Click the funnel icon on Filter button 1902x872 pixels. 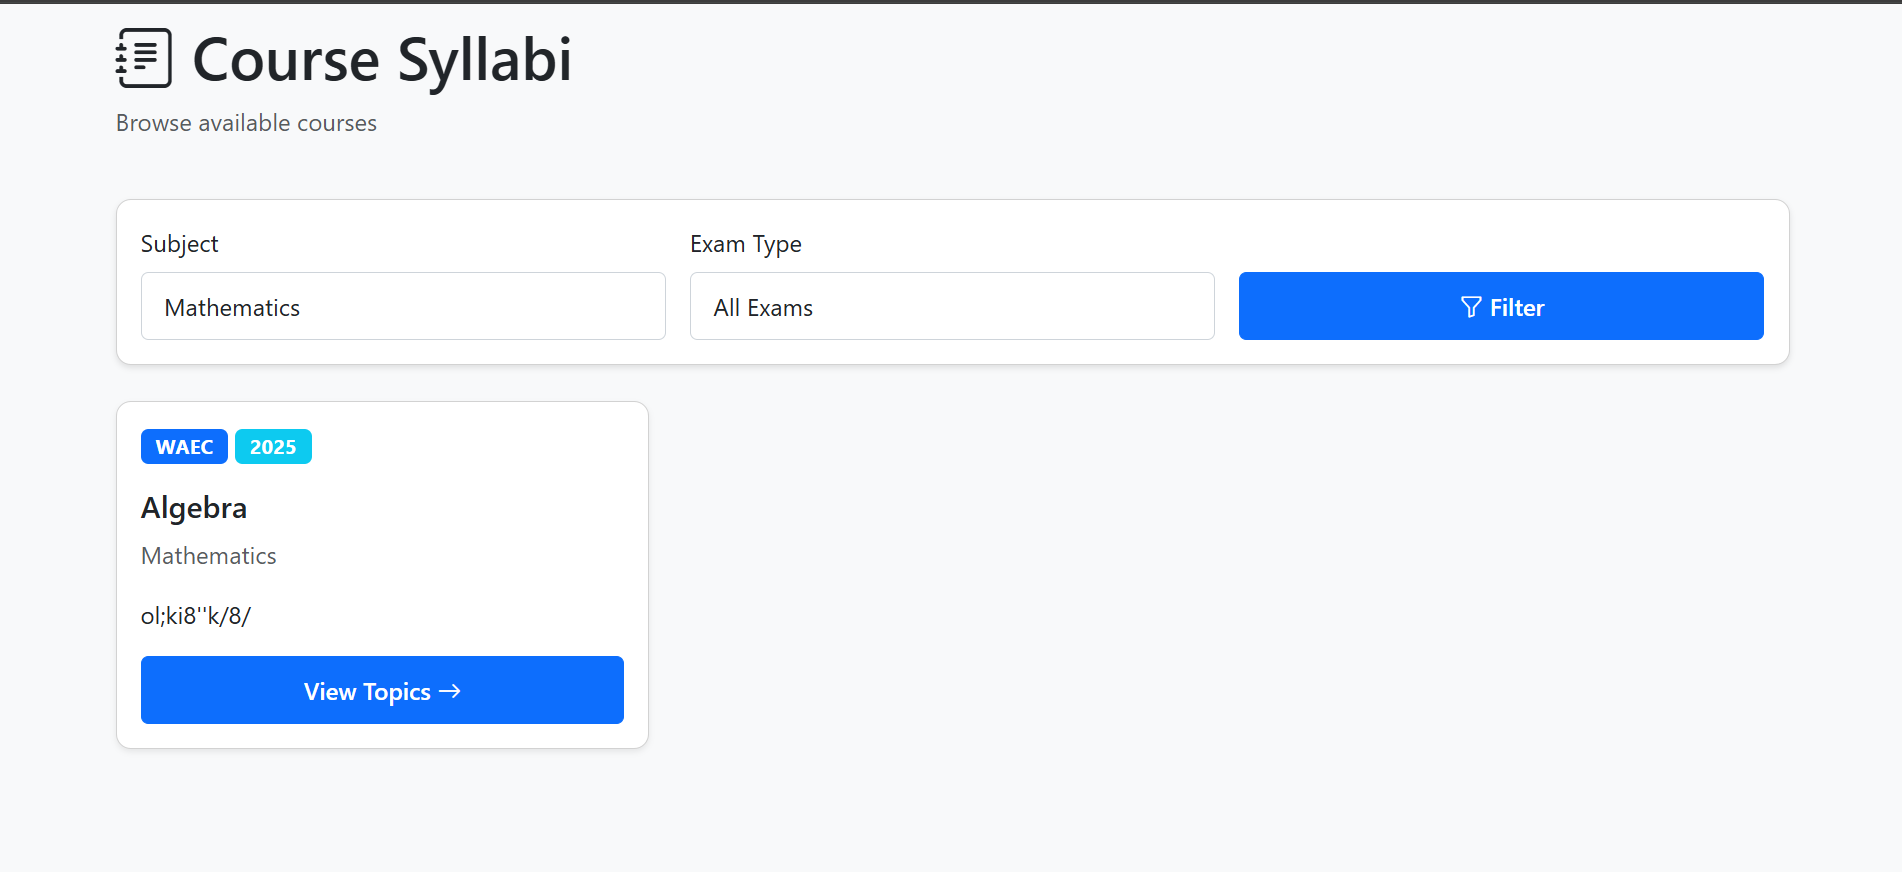[1470, 307]
